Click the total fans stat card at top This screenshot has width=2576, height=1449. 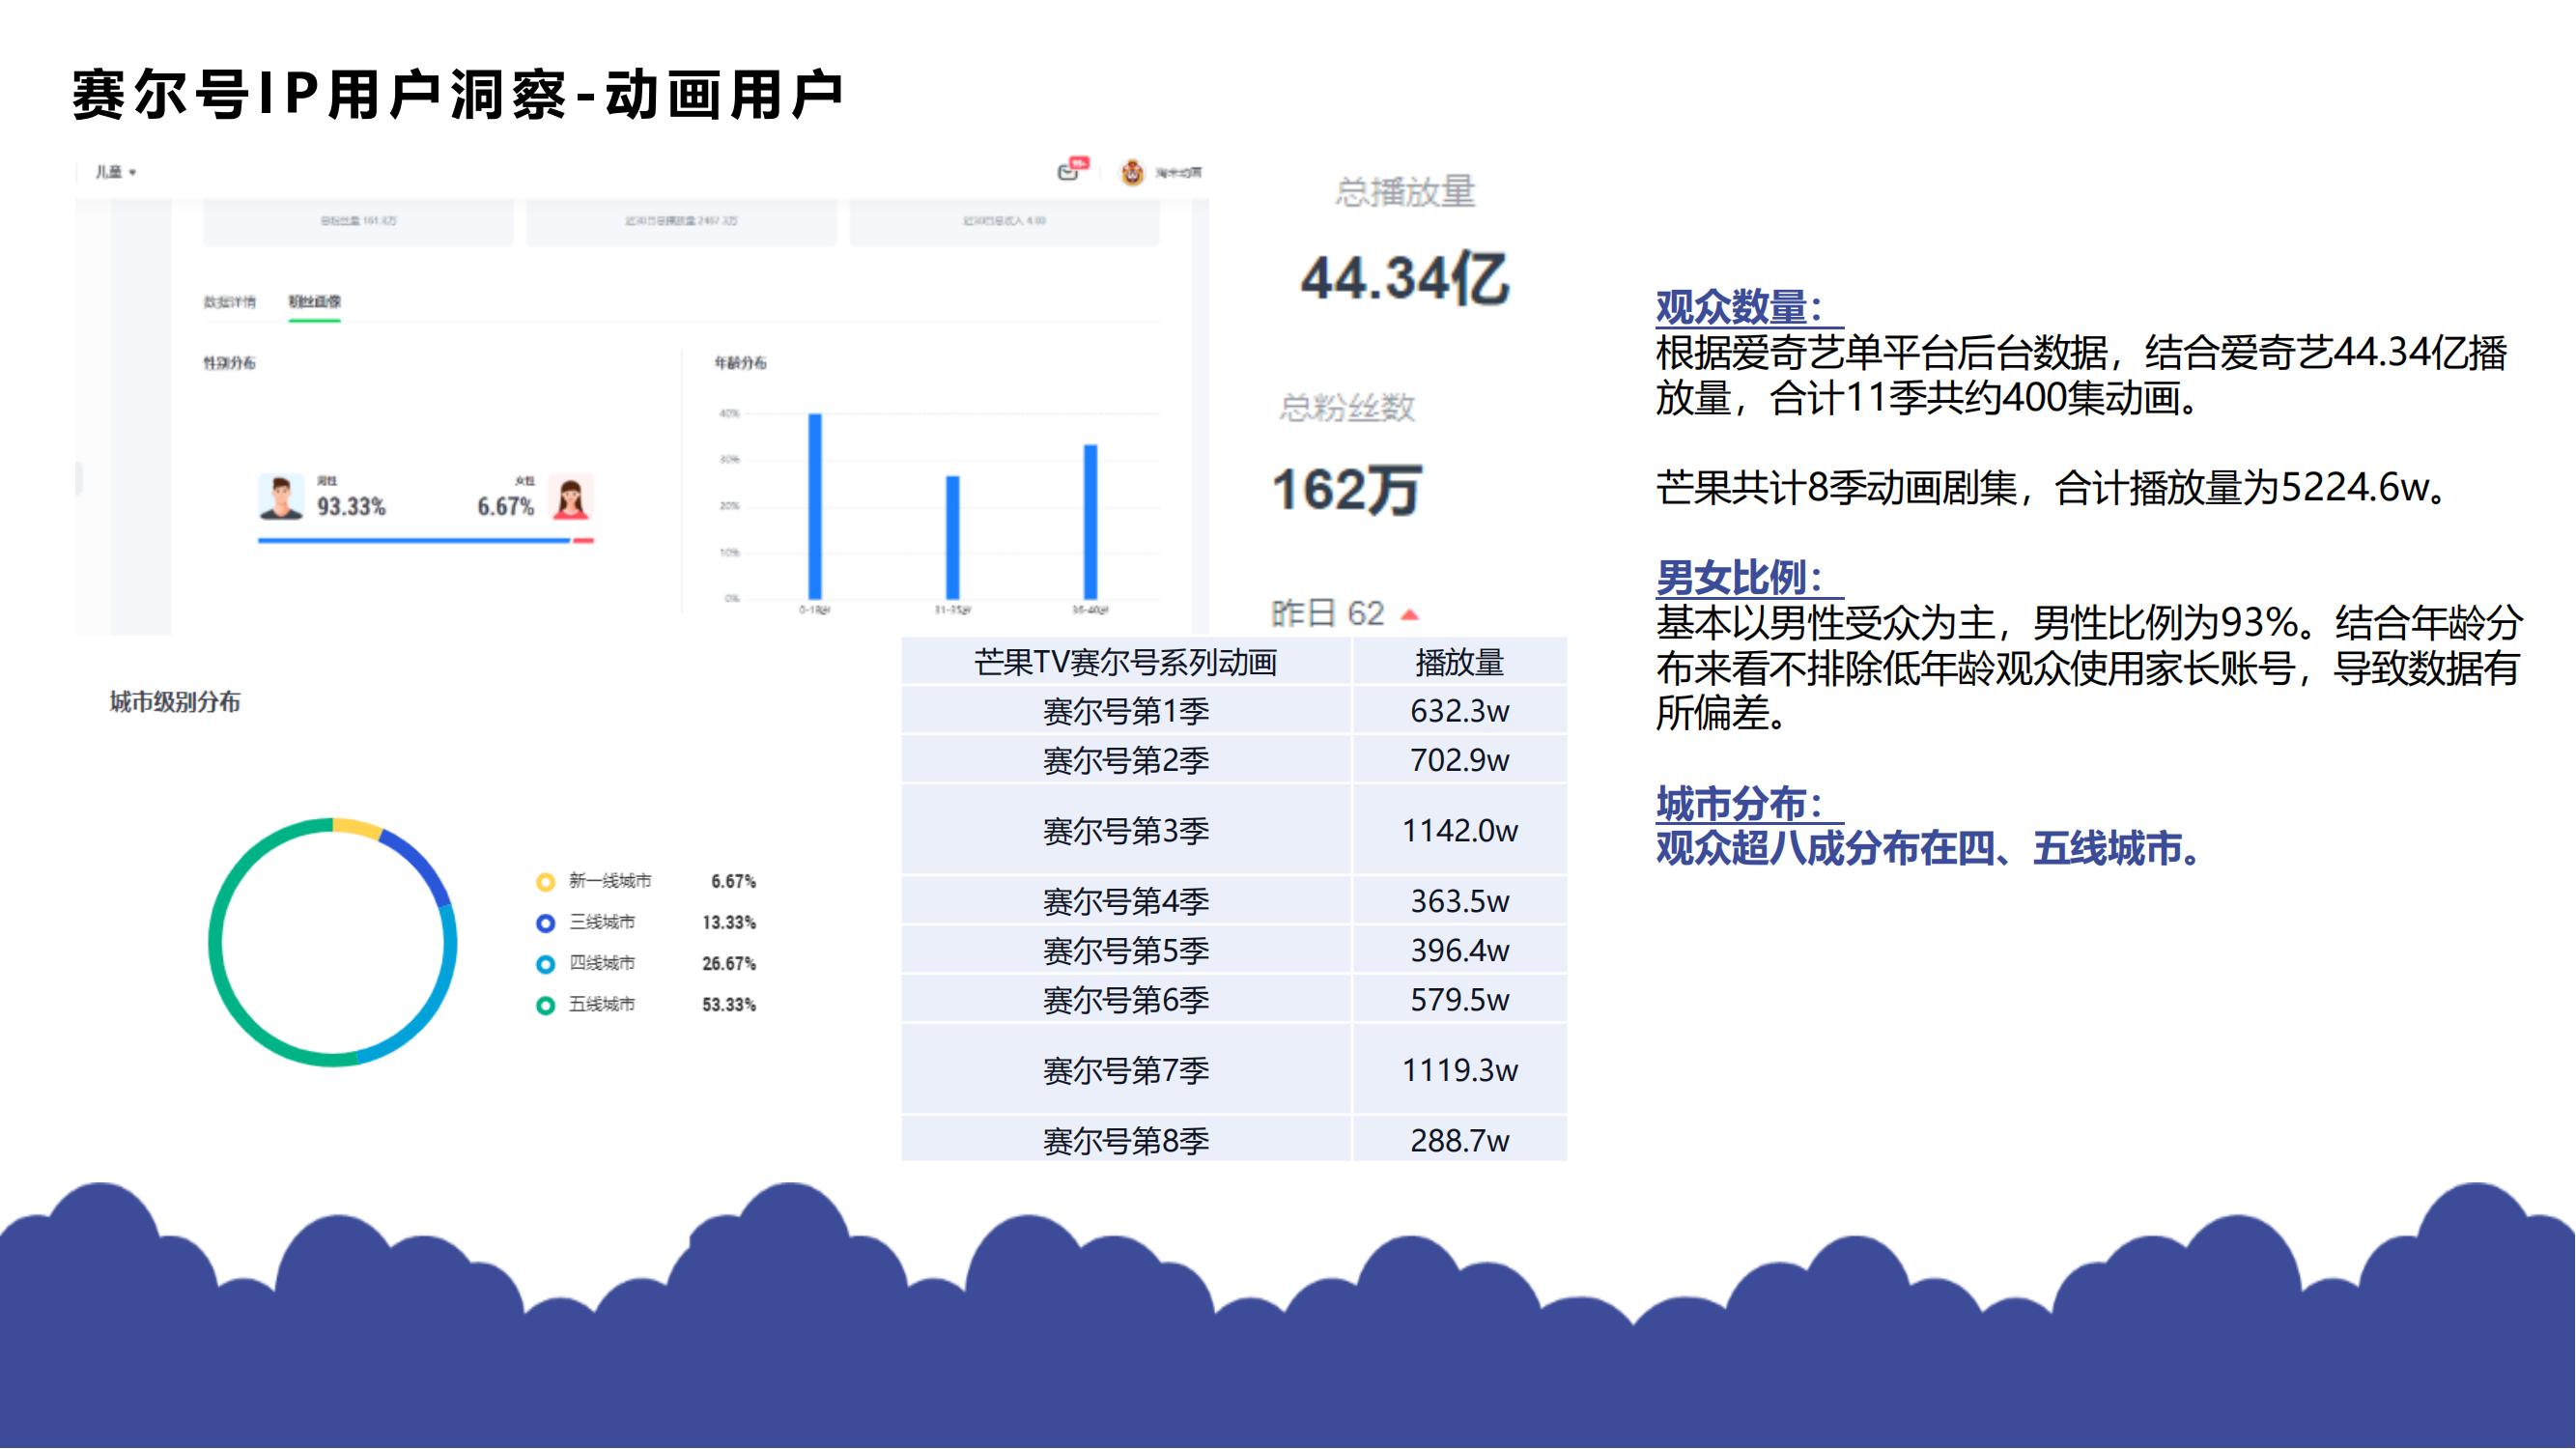click(x=358, y=221)
